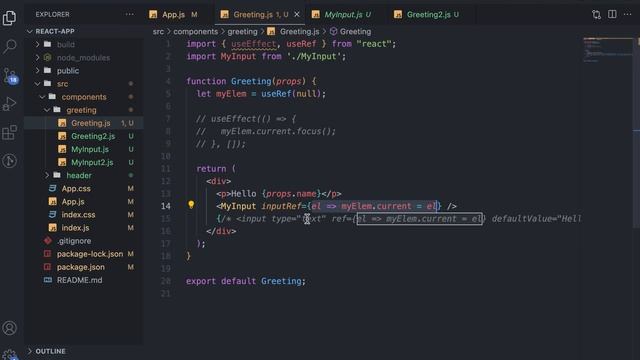Close the Greeting.js tab
640x360 pixels.
click(x=297, y=14)
